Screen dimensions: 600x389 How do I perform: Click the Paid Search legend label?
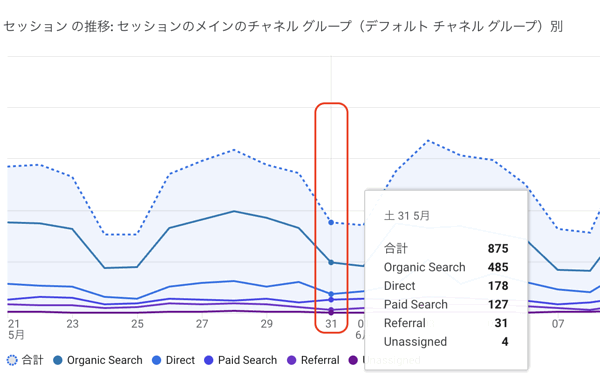(247, 360)
